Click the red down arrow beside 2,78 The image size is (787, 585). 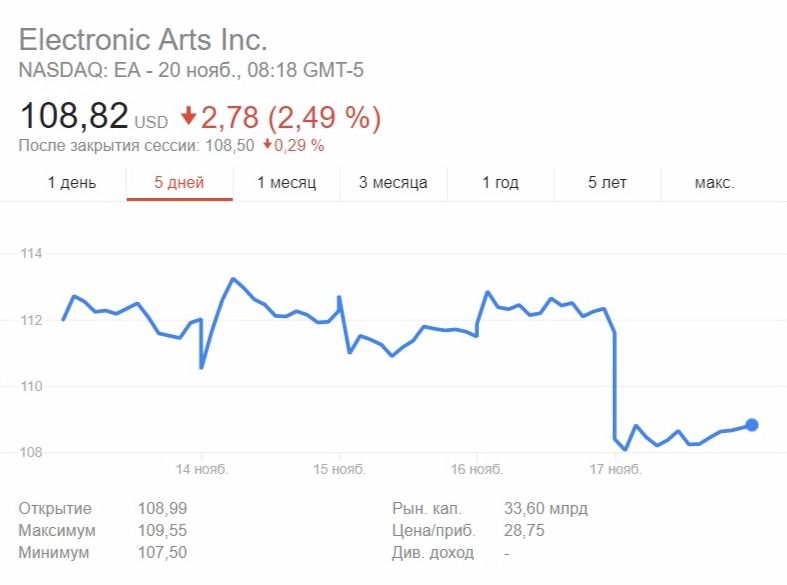188,115
